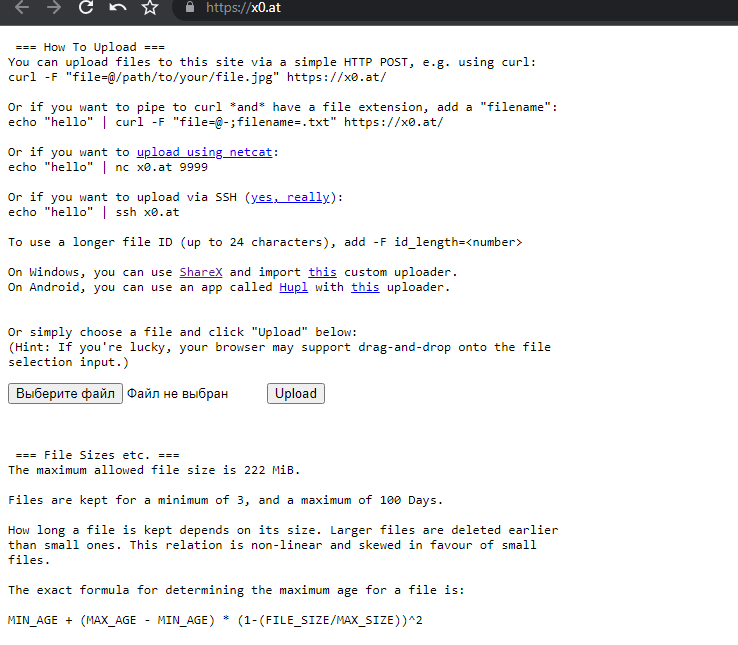Click the padlock site security icon
The height and width of the screenshot is (645, 738).
click(x=188, y=8)
